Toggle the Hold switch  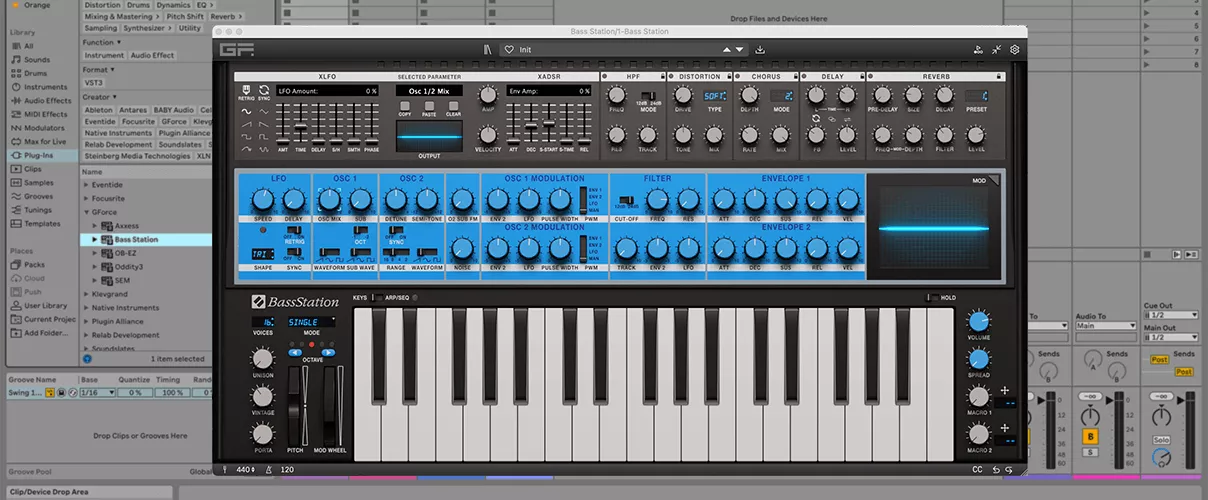(931, 298)
